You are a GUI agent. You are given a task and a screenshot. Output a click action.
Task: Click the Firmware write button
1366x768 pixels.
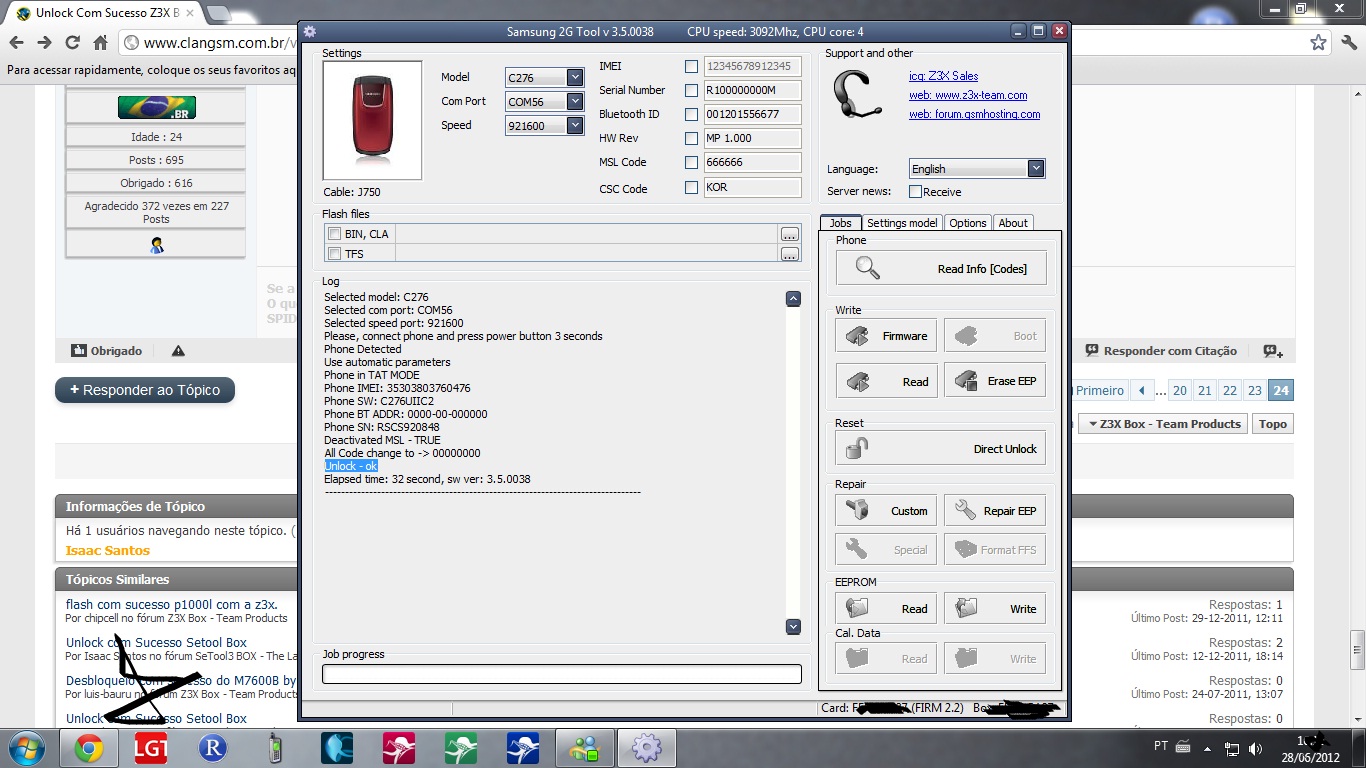pos(886,336)
